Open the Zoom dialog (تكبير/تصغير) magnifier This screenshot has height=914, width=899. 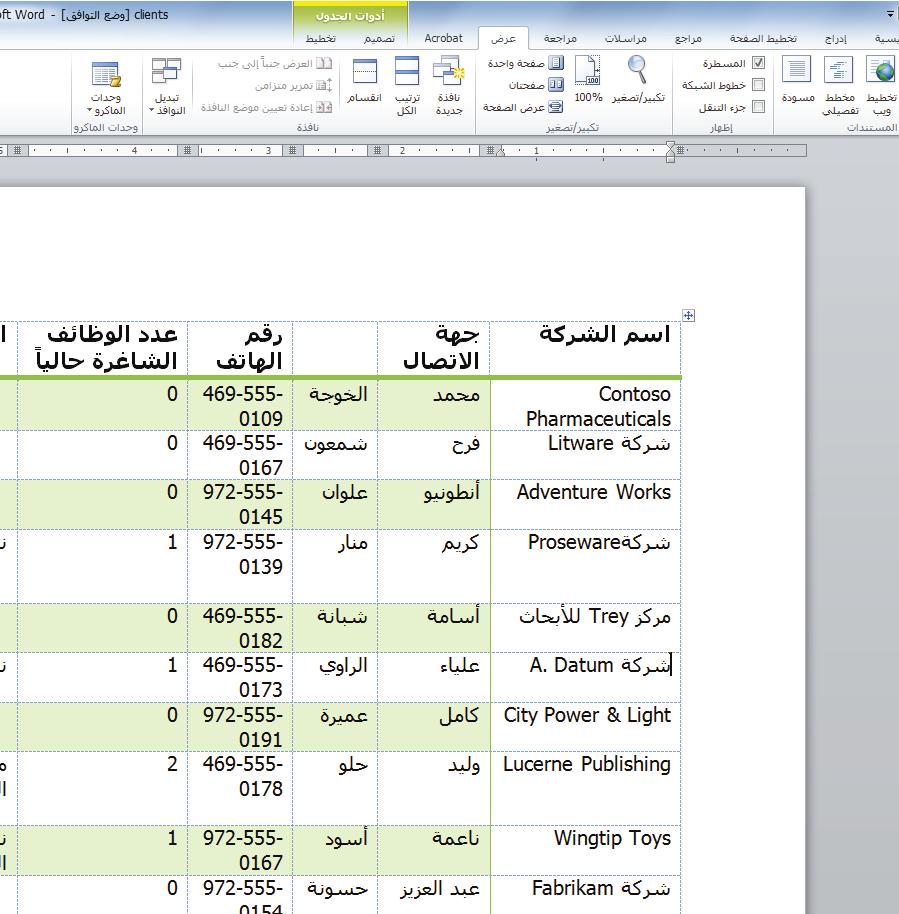tap(638, 80)
